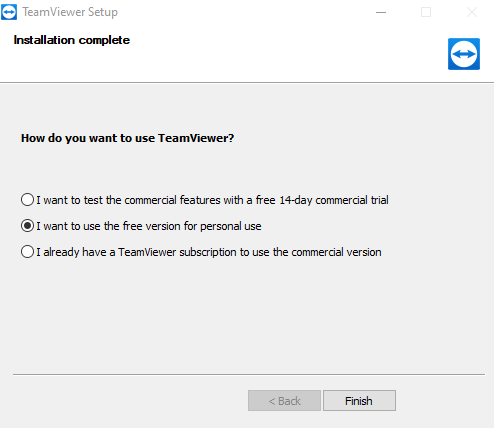Click the horizontal separator line above Finish
This screenshot has height=428, width=494.
[249, 374]
